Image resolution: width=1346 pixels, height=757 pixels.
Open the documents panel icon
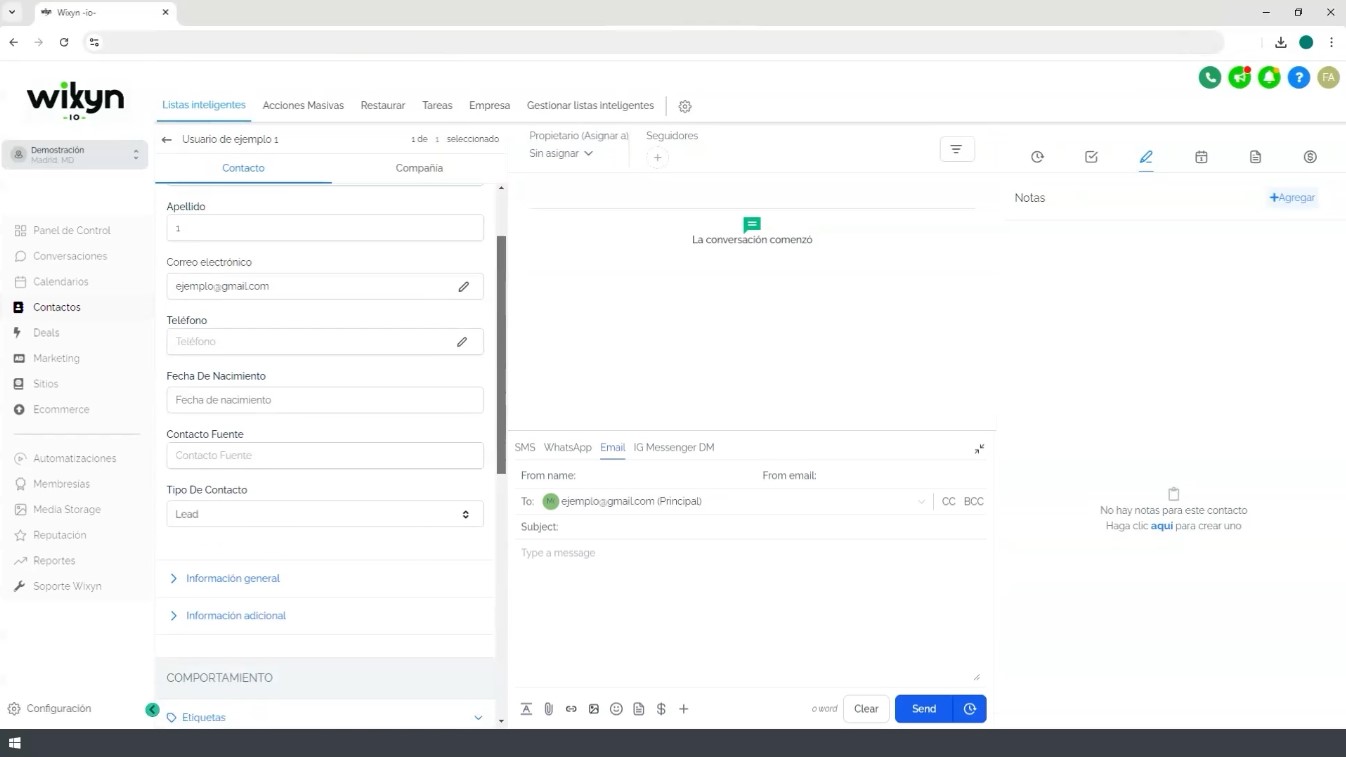1255,157
